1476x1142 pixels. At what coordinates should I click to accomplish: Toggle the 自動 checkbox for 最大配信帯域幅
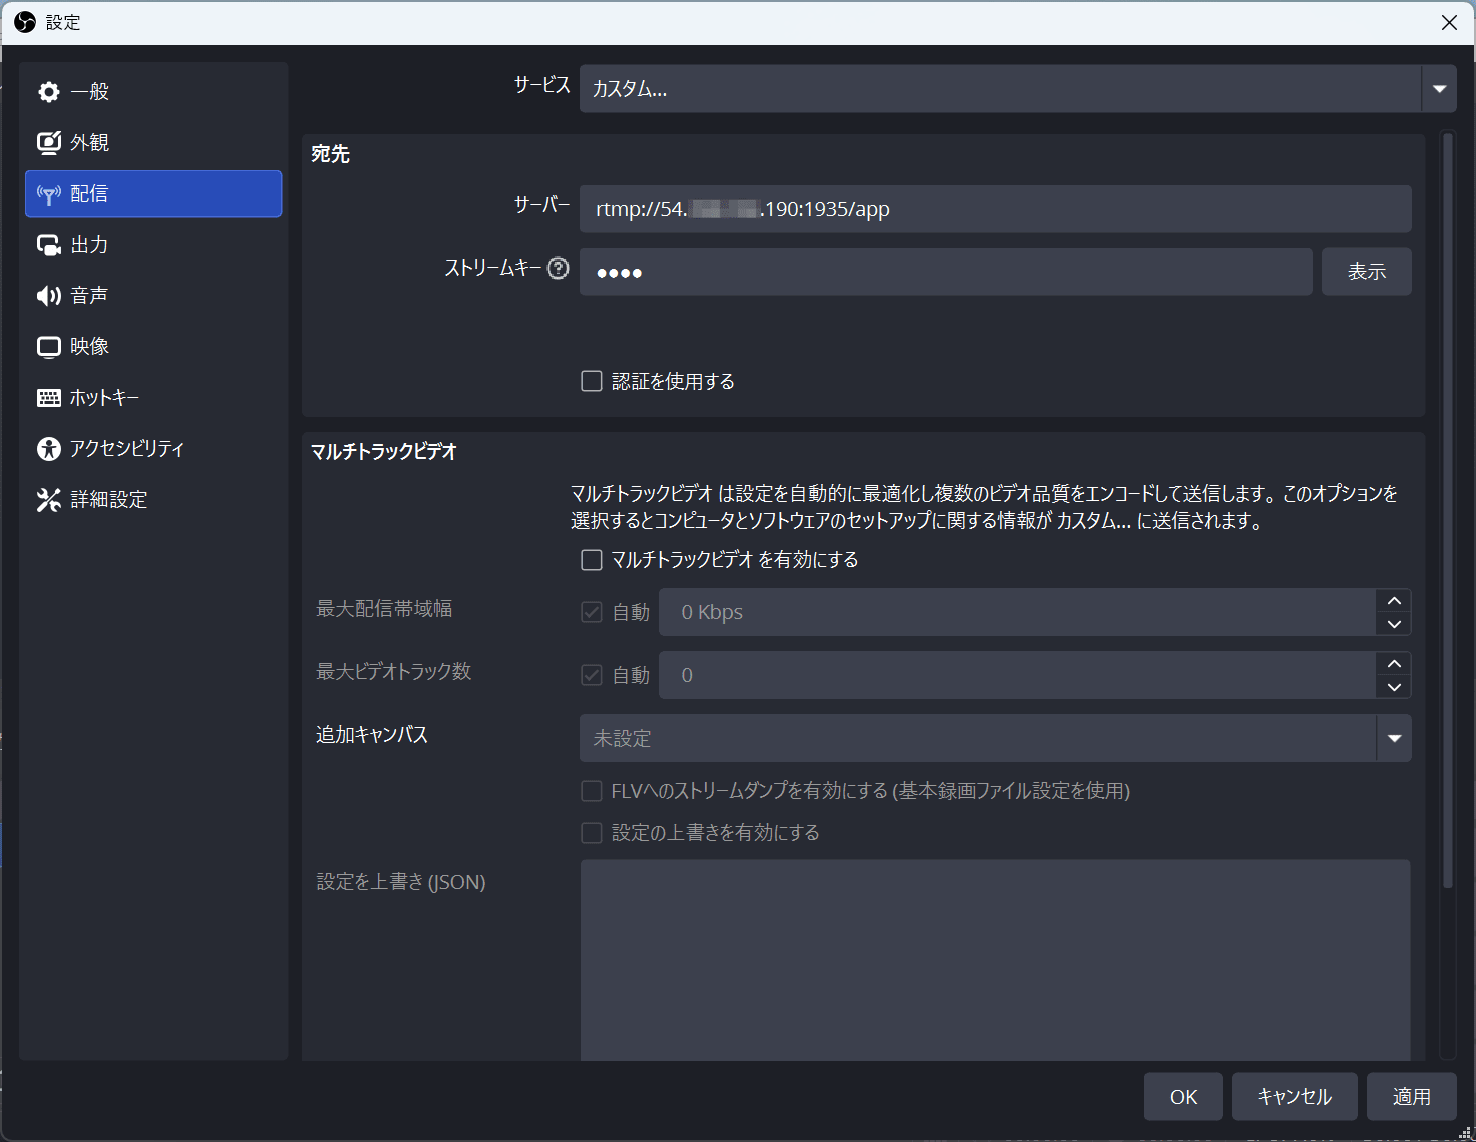(592, 612)
